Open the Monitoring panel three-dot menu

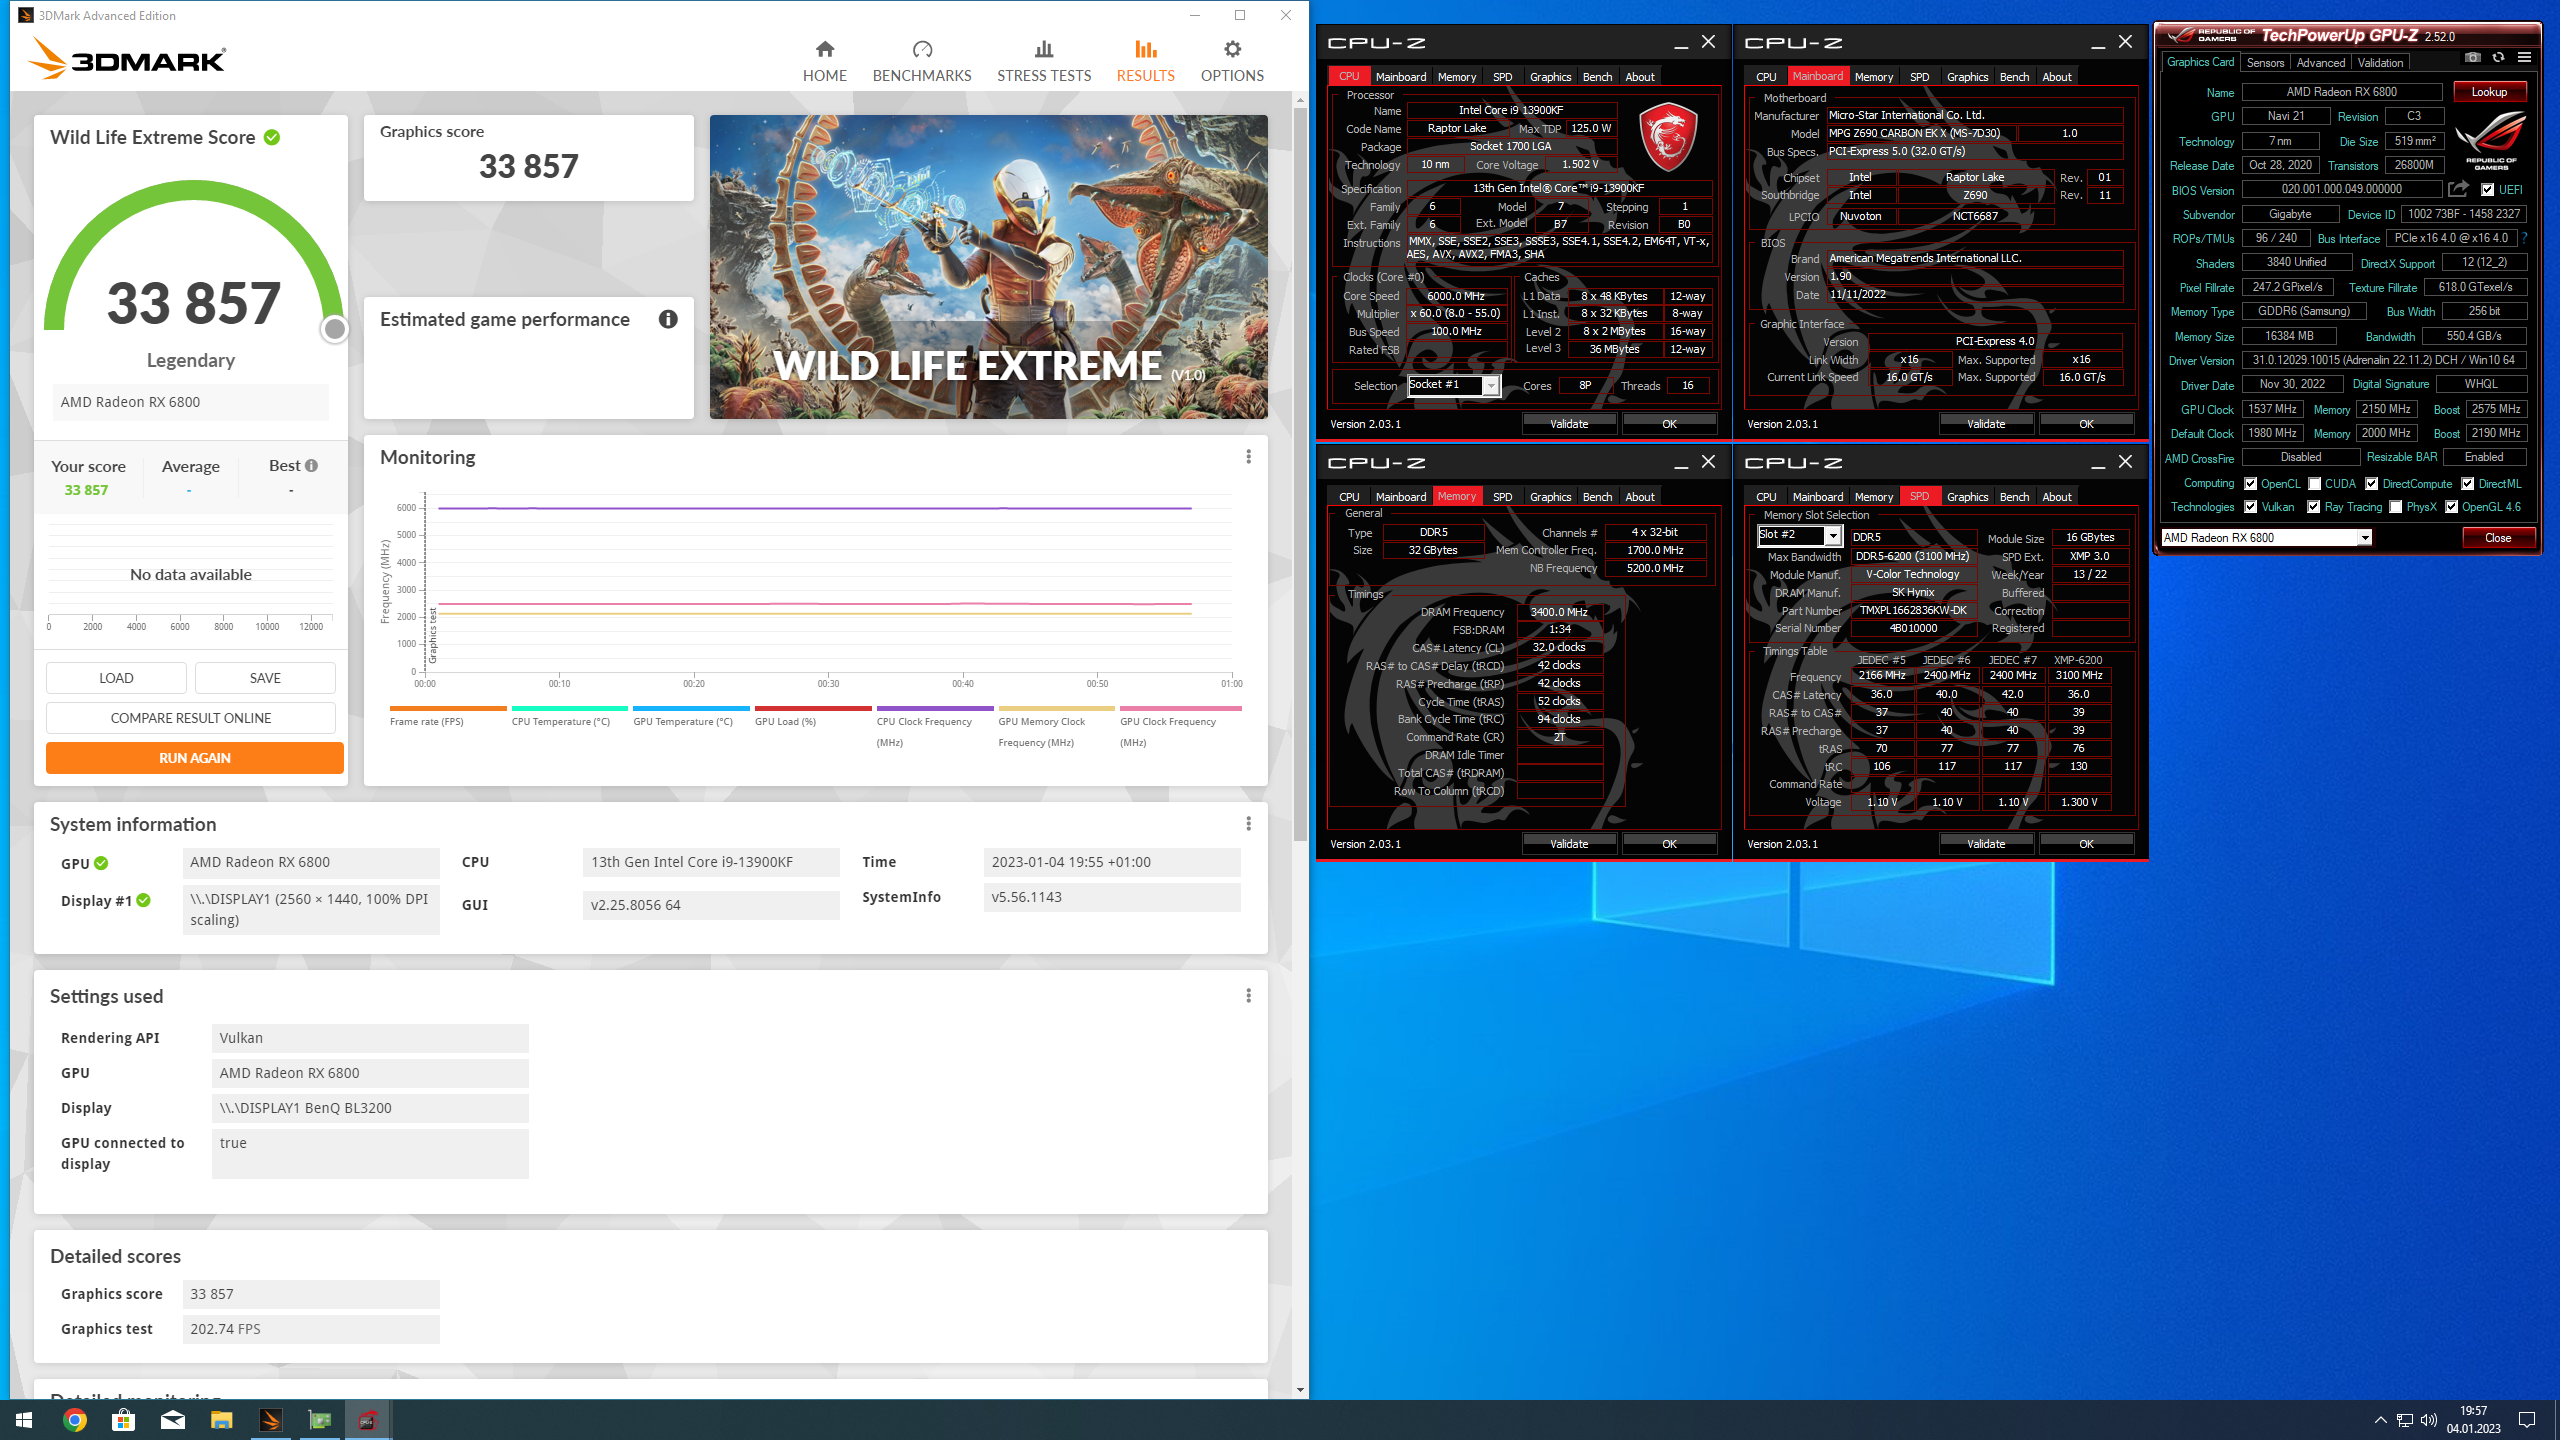[x=1248, y=457]
